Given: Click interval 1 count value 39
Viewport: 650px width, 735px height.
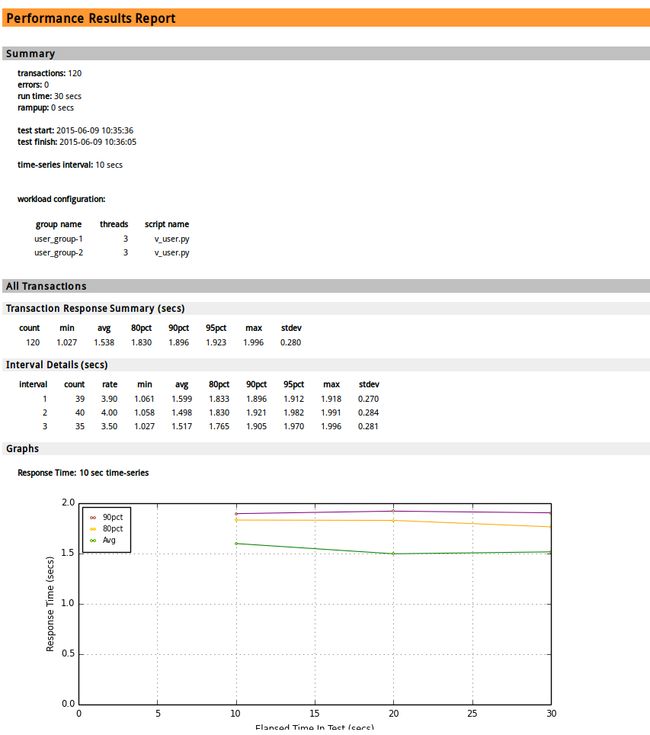Looking at the screenshot, I should [x=80, y=399].
